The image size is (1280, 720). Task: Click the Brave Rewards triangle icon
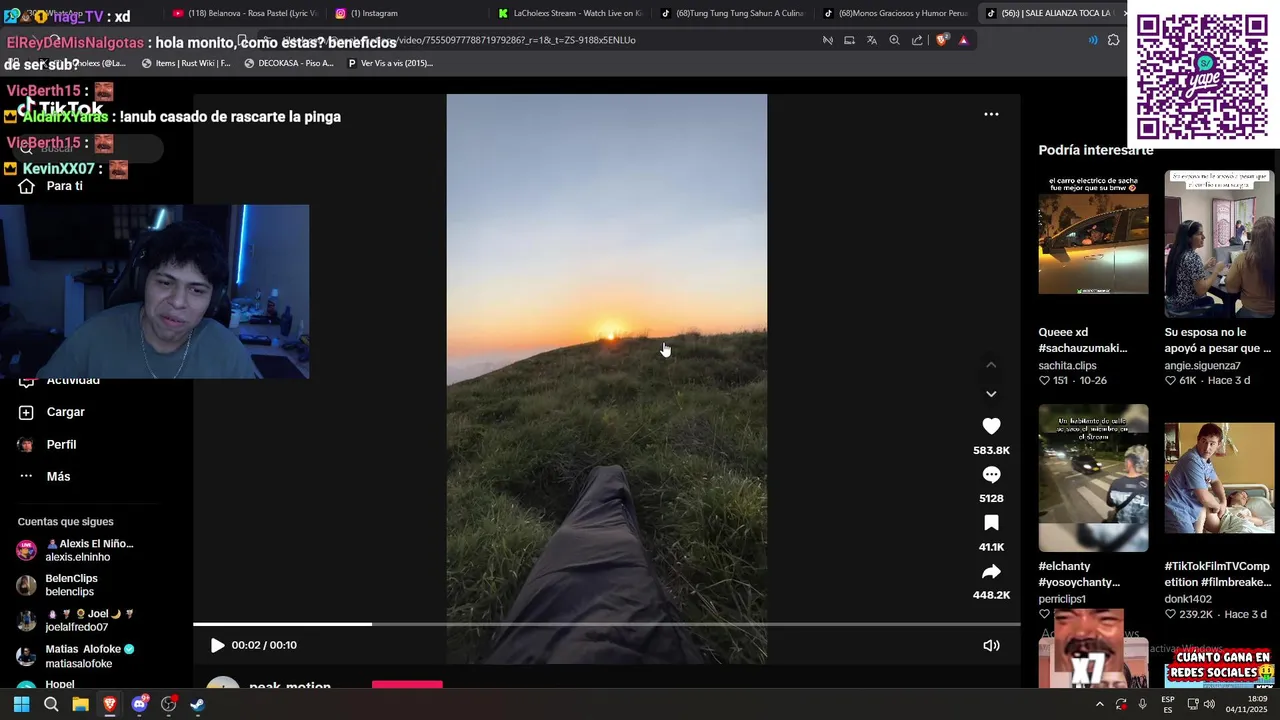click(x=963, y=40)
